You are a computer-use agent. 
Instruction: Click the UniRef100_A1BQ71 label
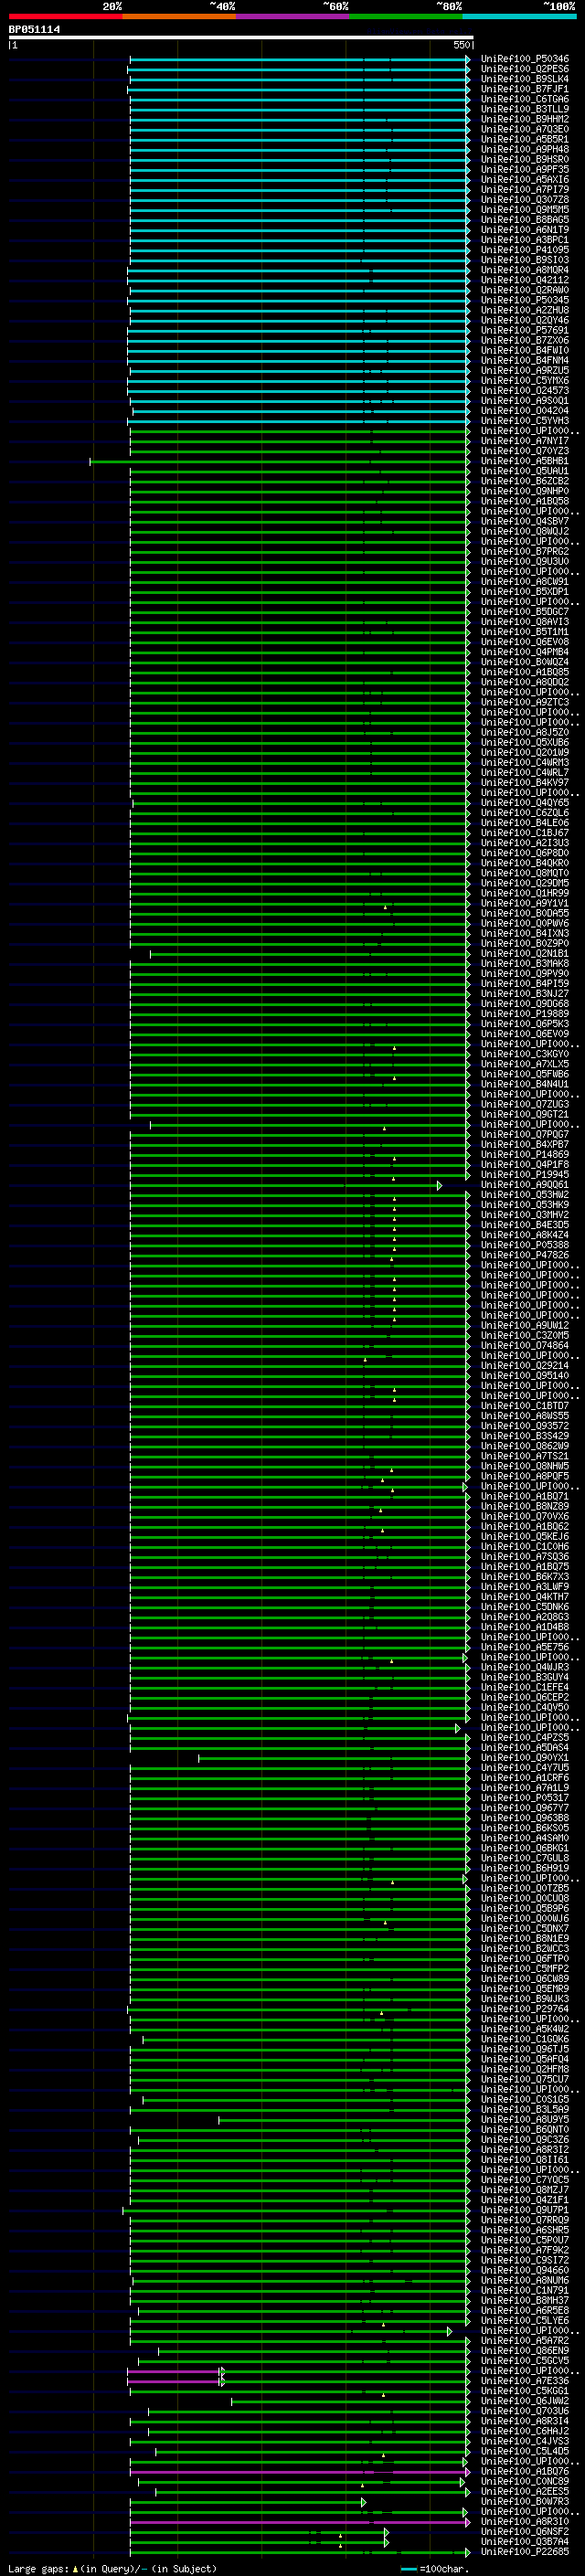(524, 1497)
